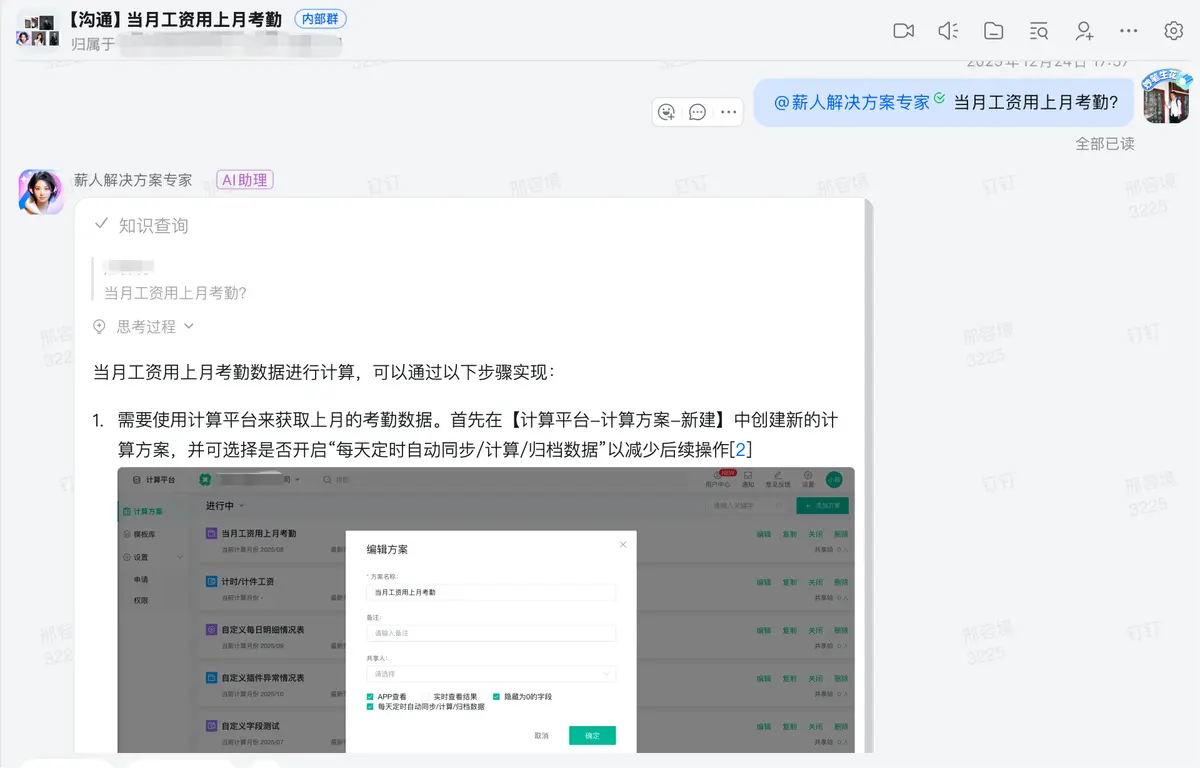Click the @薪人解决方案专家 mention
1200x768 pixels.
[852, 102]
